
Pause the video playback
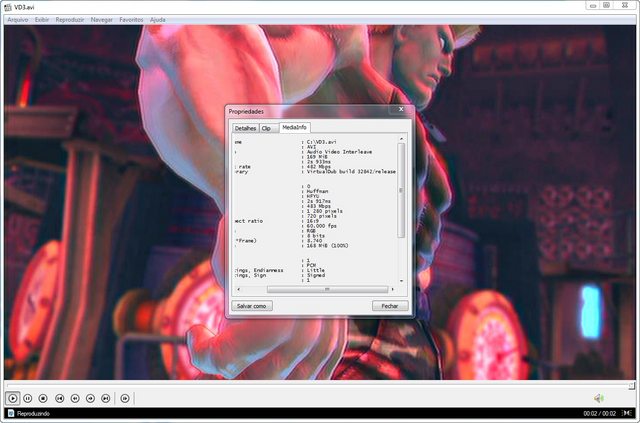coord(28,398)
